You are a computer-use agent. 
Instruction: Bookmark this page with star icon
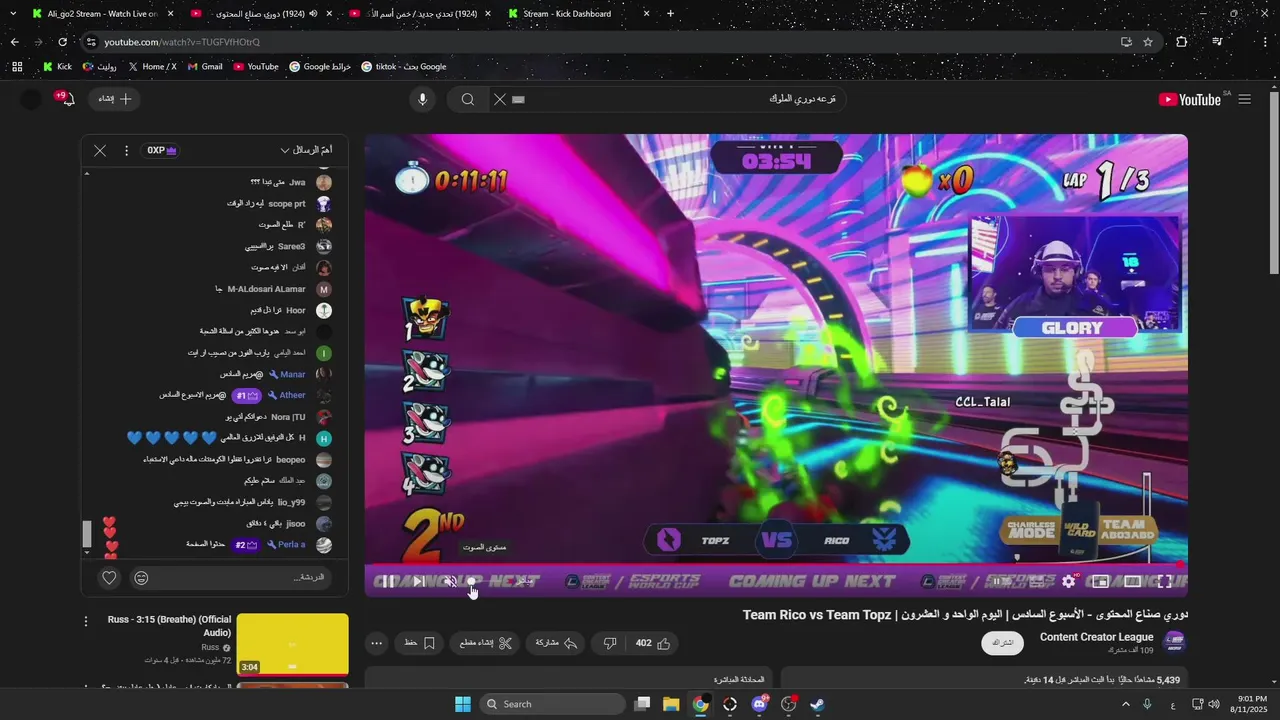pyautogui.click(x=1148, y=42)
